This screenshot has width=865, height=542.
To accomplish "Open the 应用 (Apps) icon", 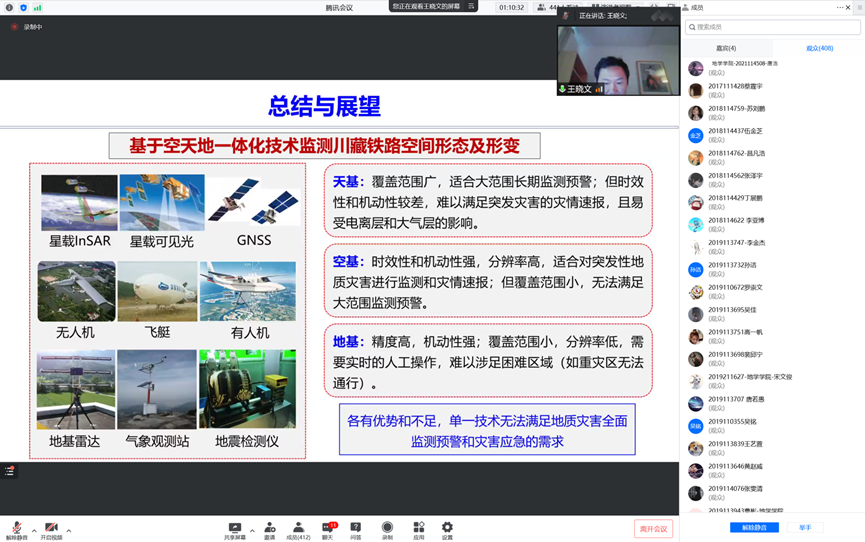I will 418,529.
